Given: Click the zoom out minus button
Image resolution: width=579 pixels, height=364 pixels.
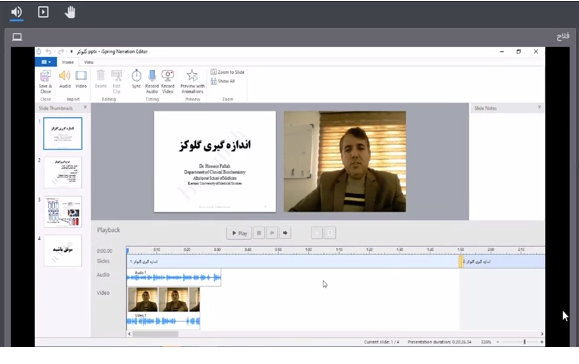Looking at the screenshot, I should pyautogui.click(x=498, y=342).
